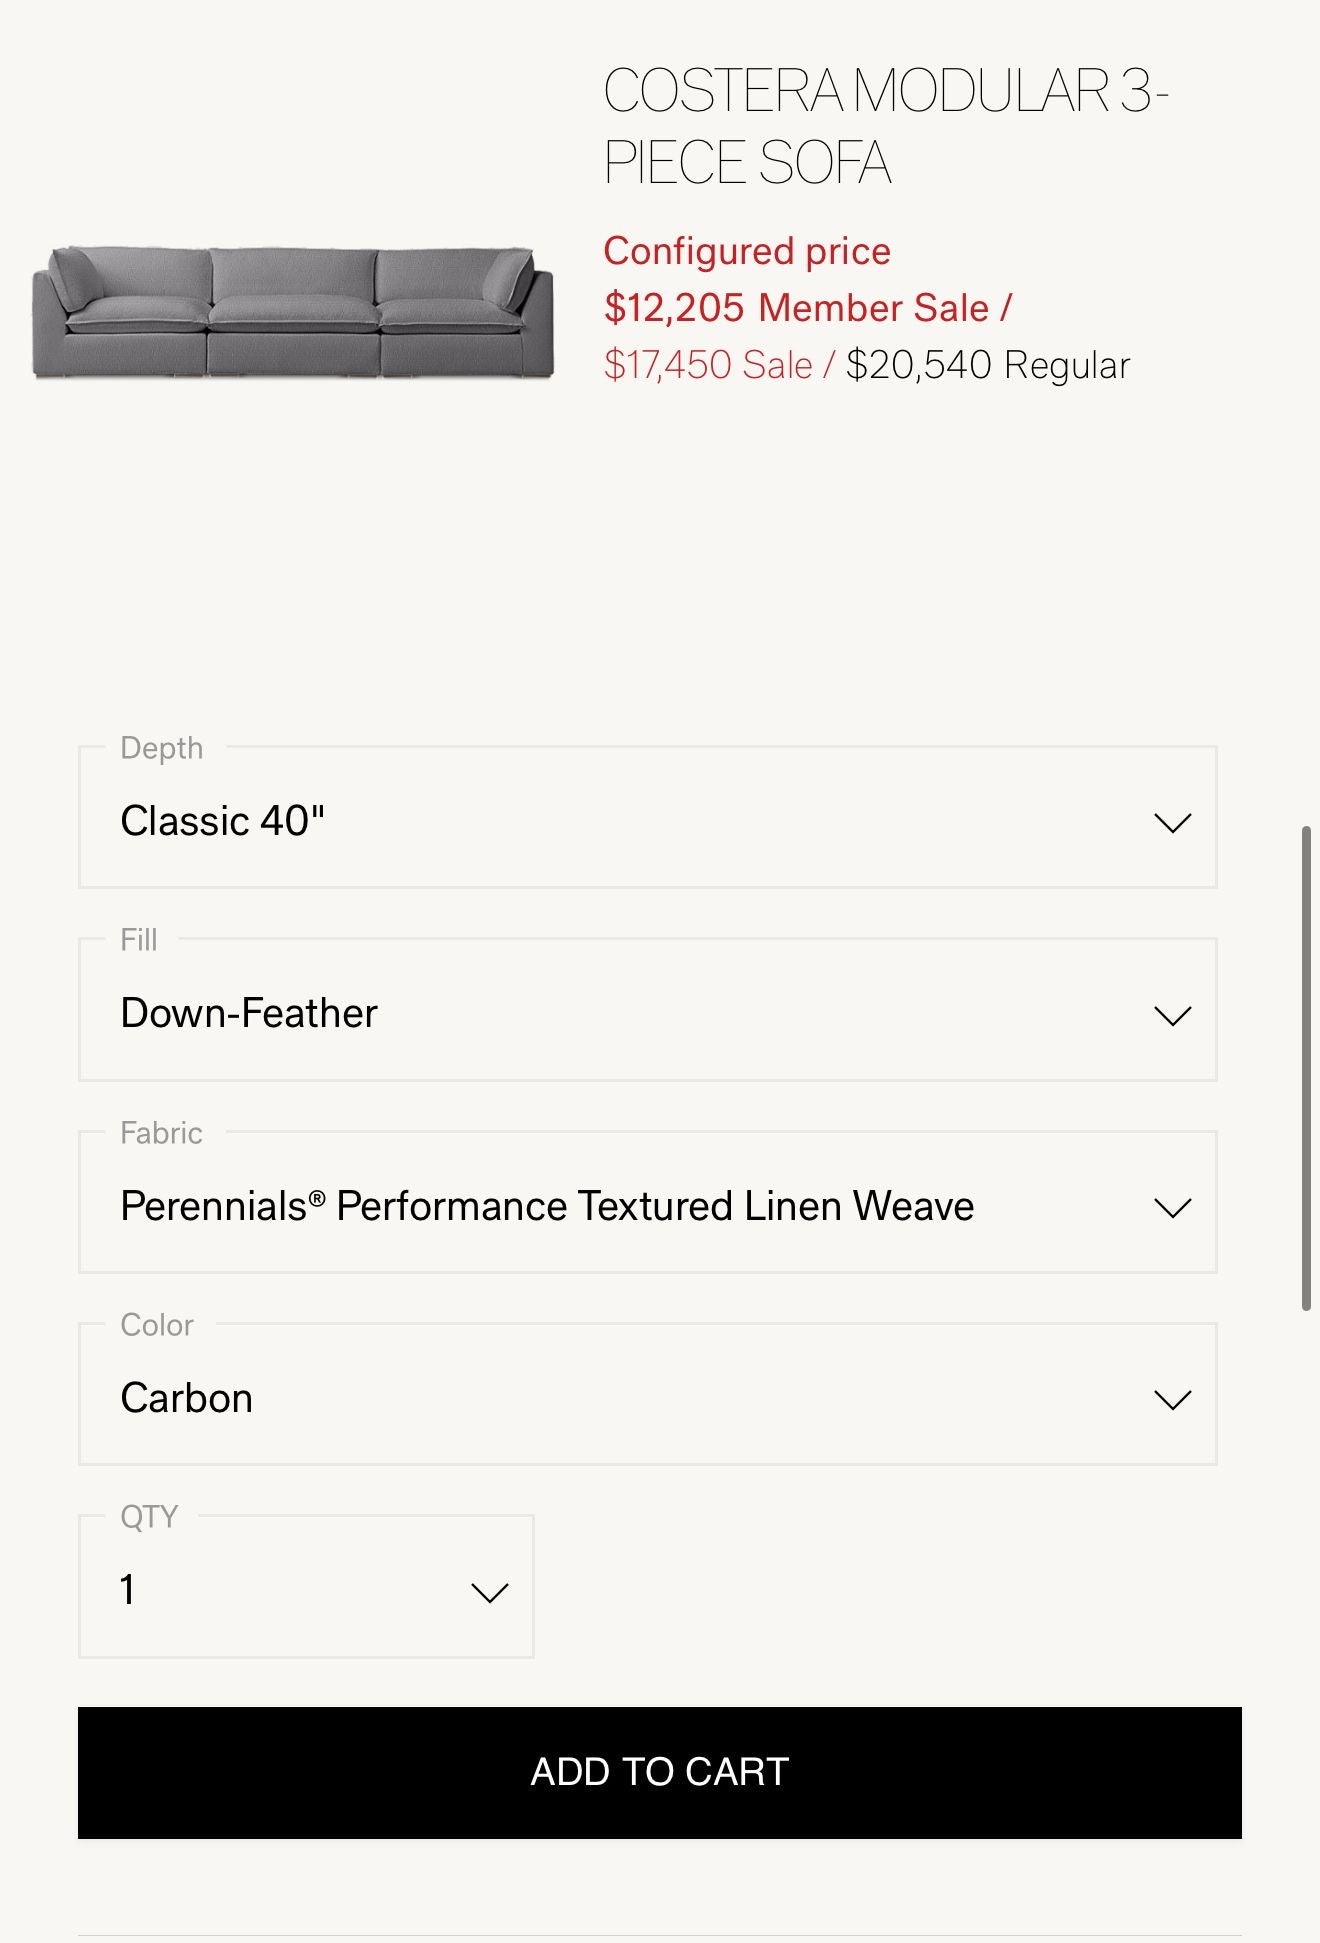
Task: Click the Fabric dropdown chevron arrow
Action: point(1172,1208)
